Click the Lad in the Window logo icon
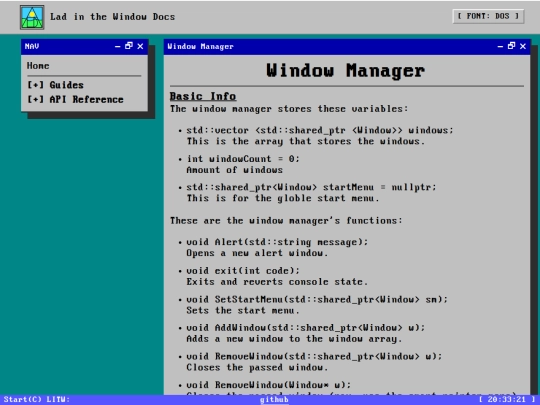The height and width of the screenshot is (405, 540). pyautogui.click(x=32, y=17)
